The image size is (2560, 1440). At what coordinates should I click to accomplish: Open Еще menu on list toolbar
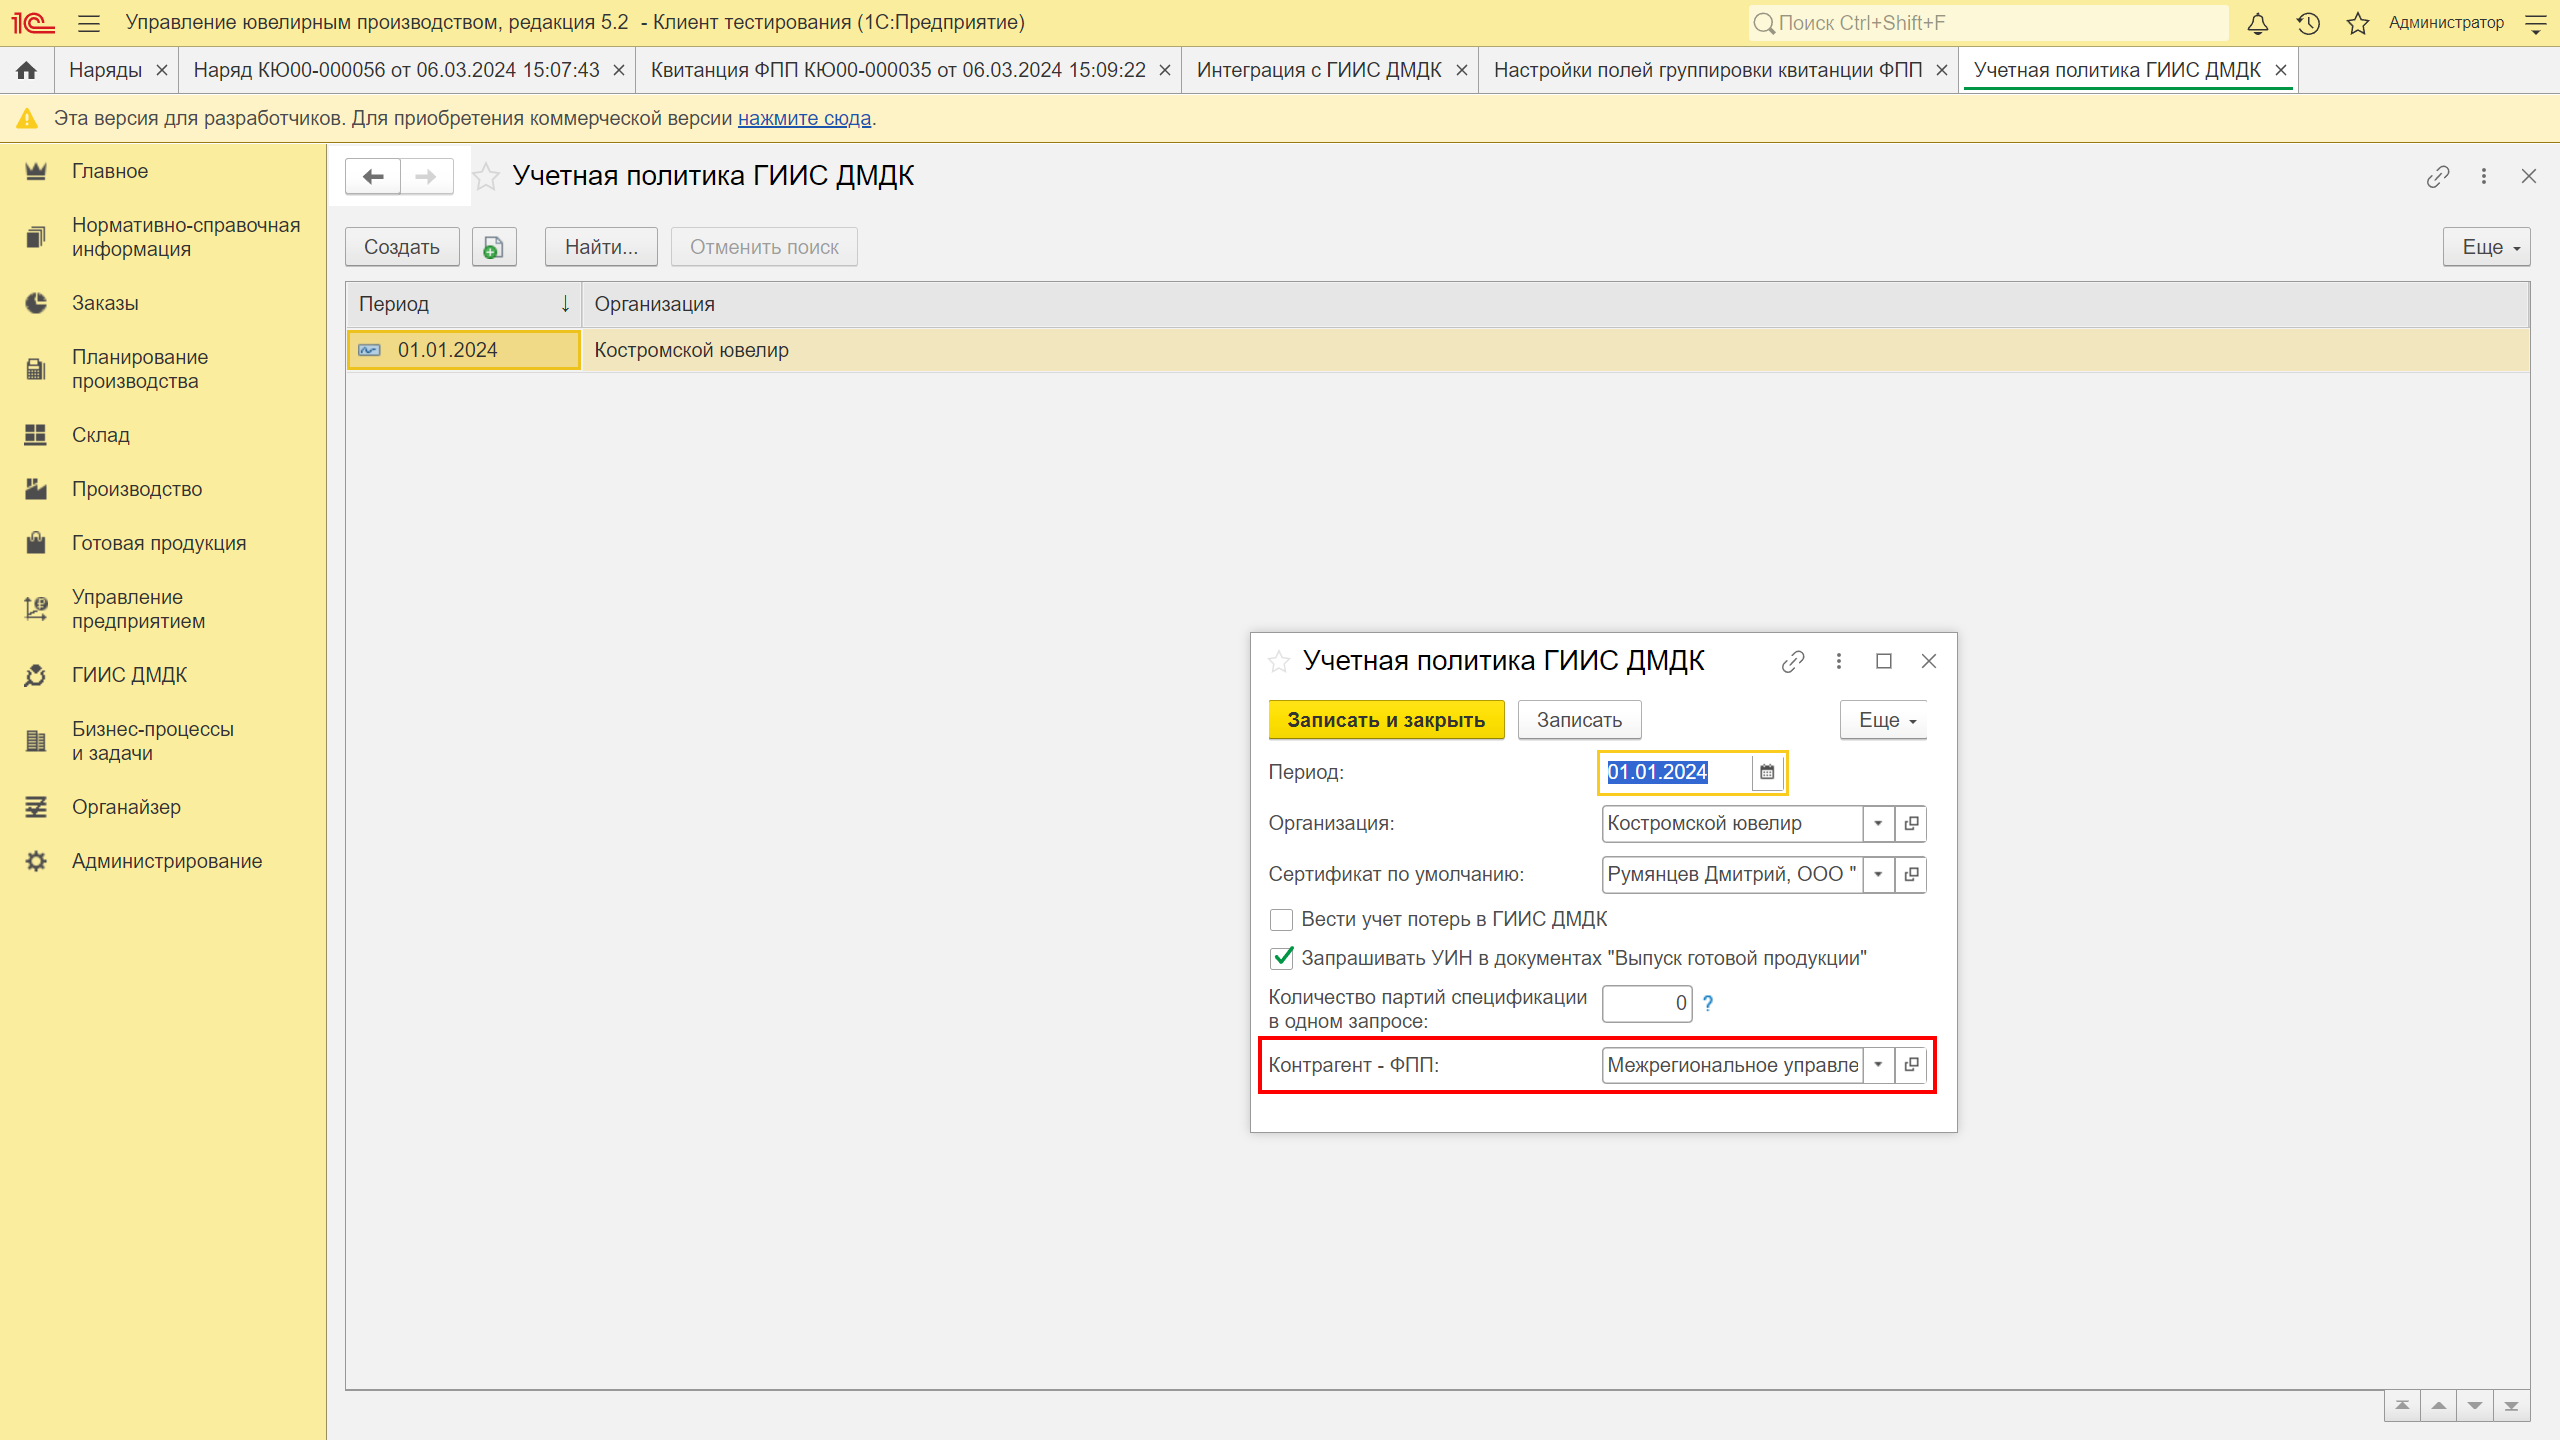[x=2487, y=247]
